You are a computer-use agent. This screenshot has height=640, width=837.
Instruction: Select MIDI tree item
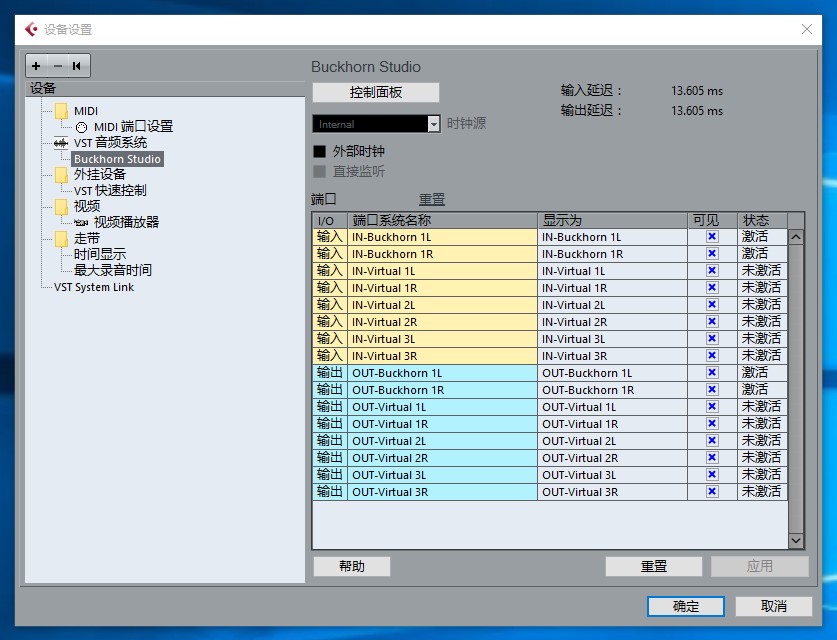click(x=86, y=111)
